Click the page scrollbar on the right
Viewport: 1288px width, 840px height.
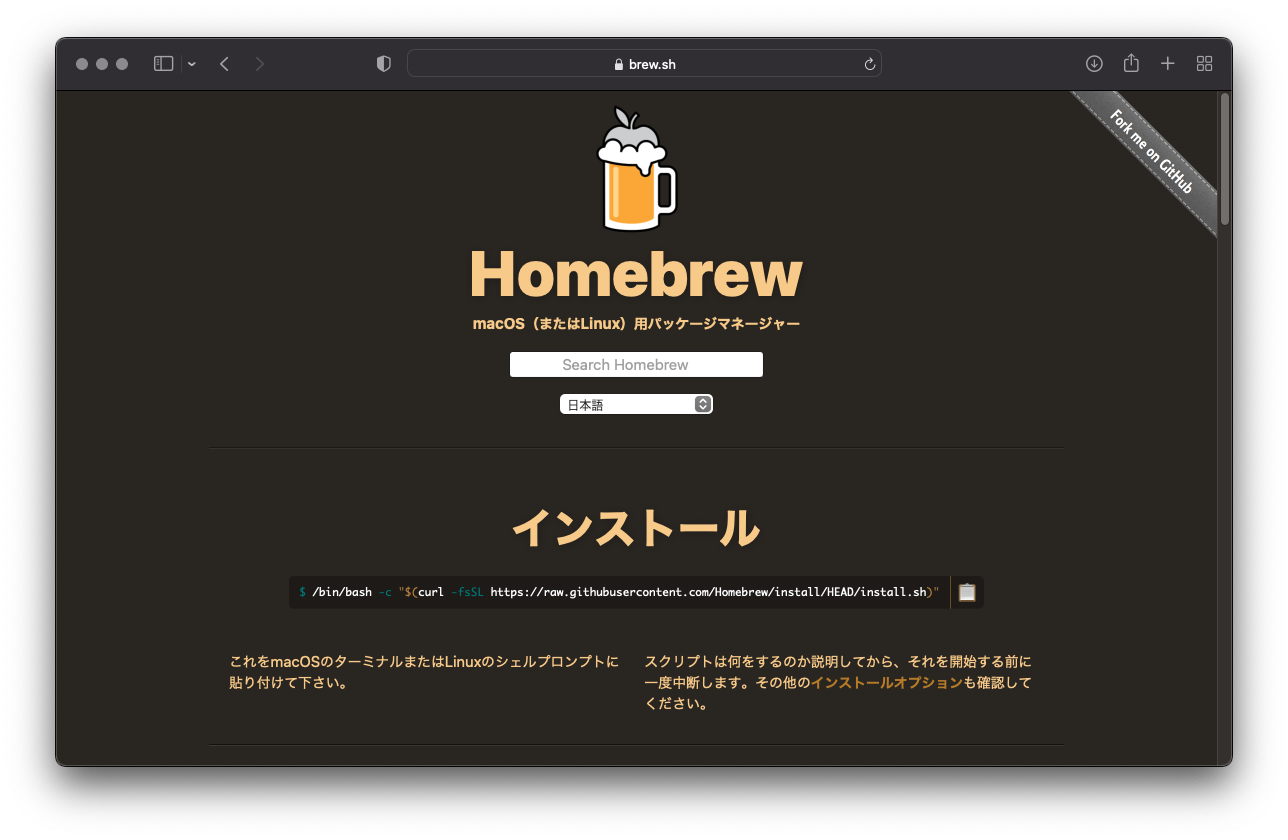click(1222, 160)
